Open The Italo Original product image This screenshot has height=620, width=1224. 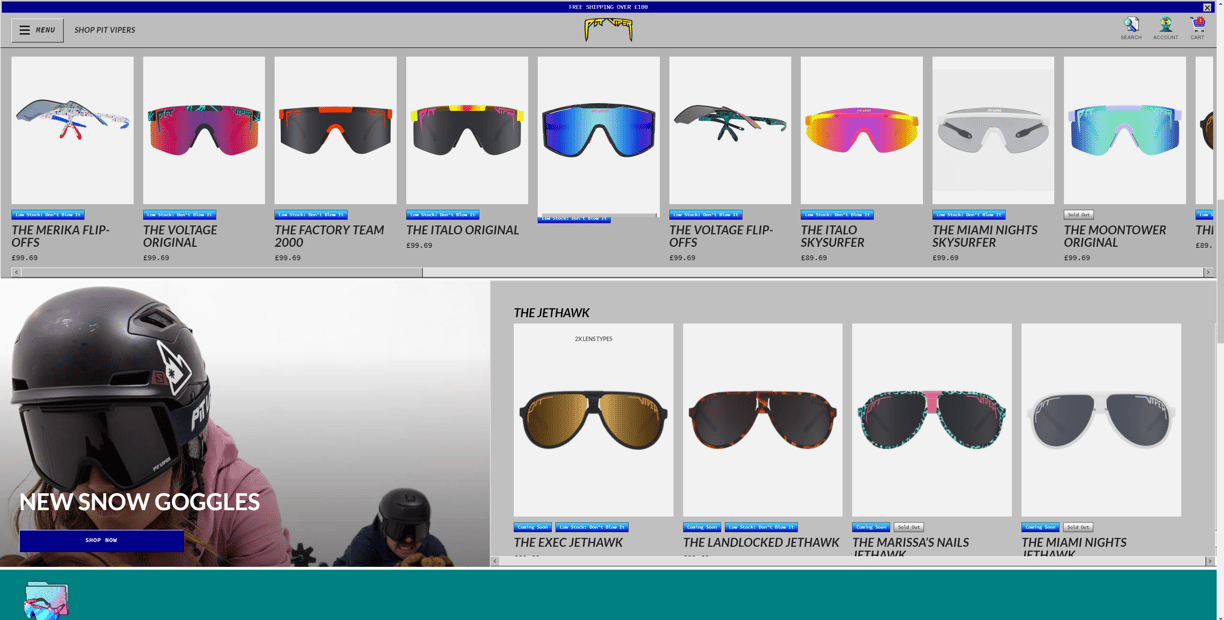pyautogui.click(x=467, y=130)
